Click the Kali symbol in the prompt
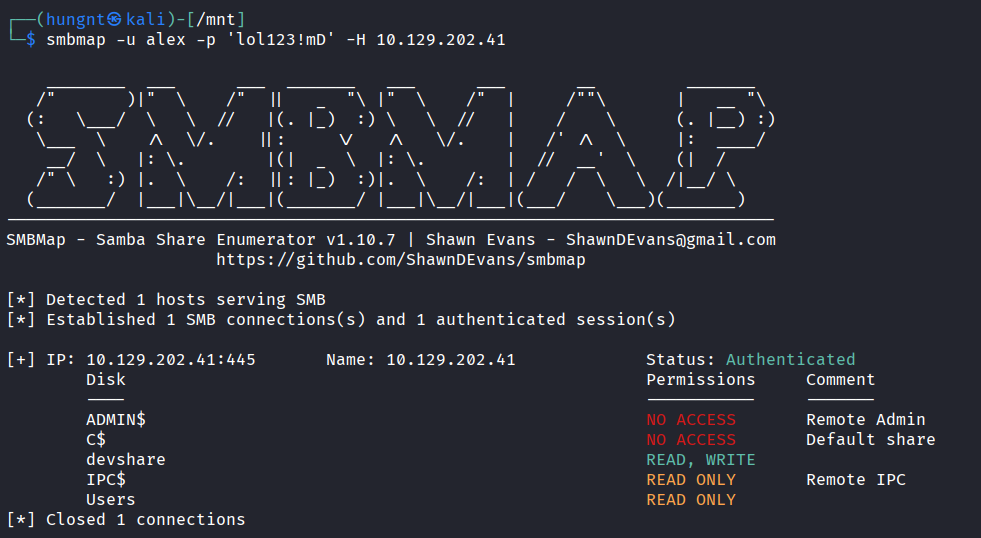The width and height of the screenshot is (981, 538). point(115,20)
